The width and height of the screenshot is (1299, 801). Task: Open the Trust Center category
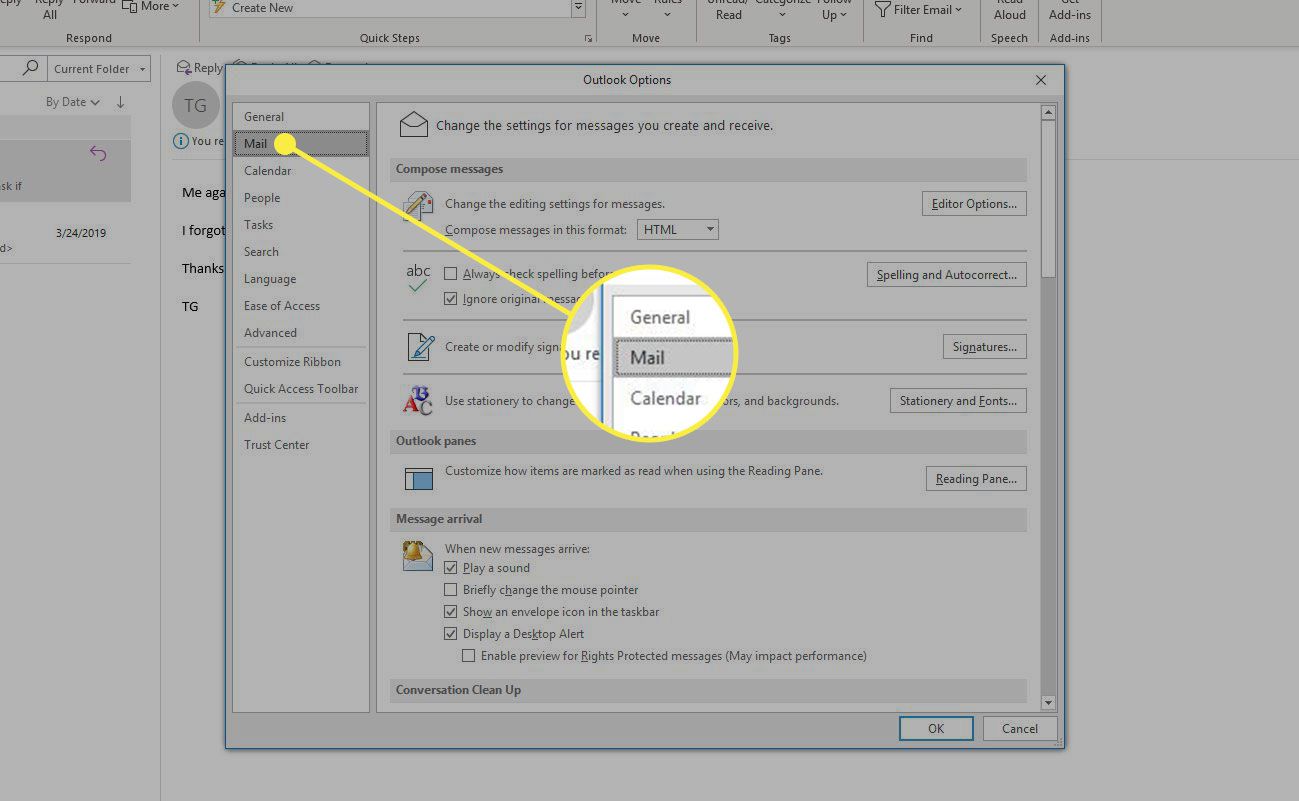coord(300,445)
